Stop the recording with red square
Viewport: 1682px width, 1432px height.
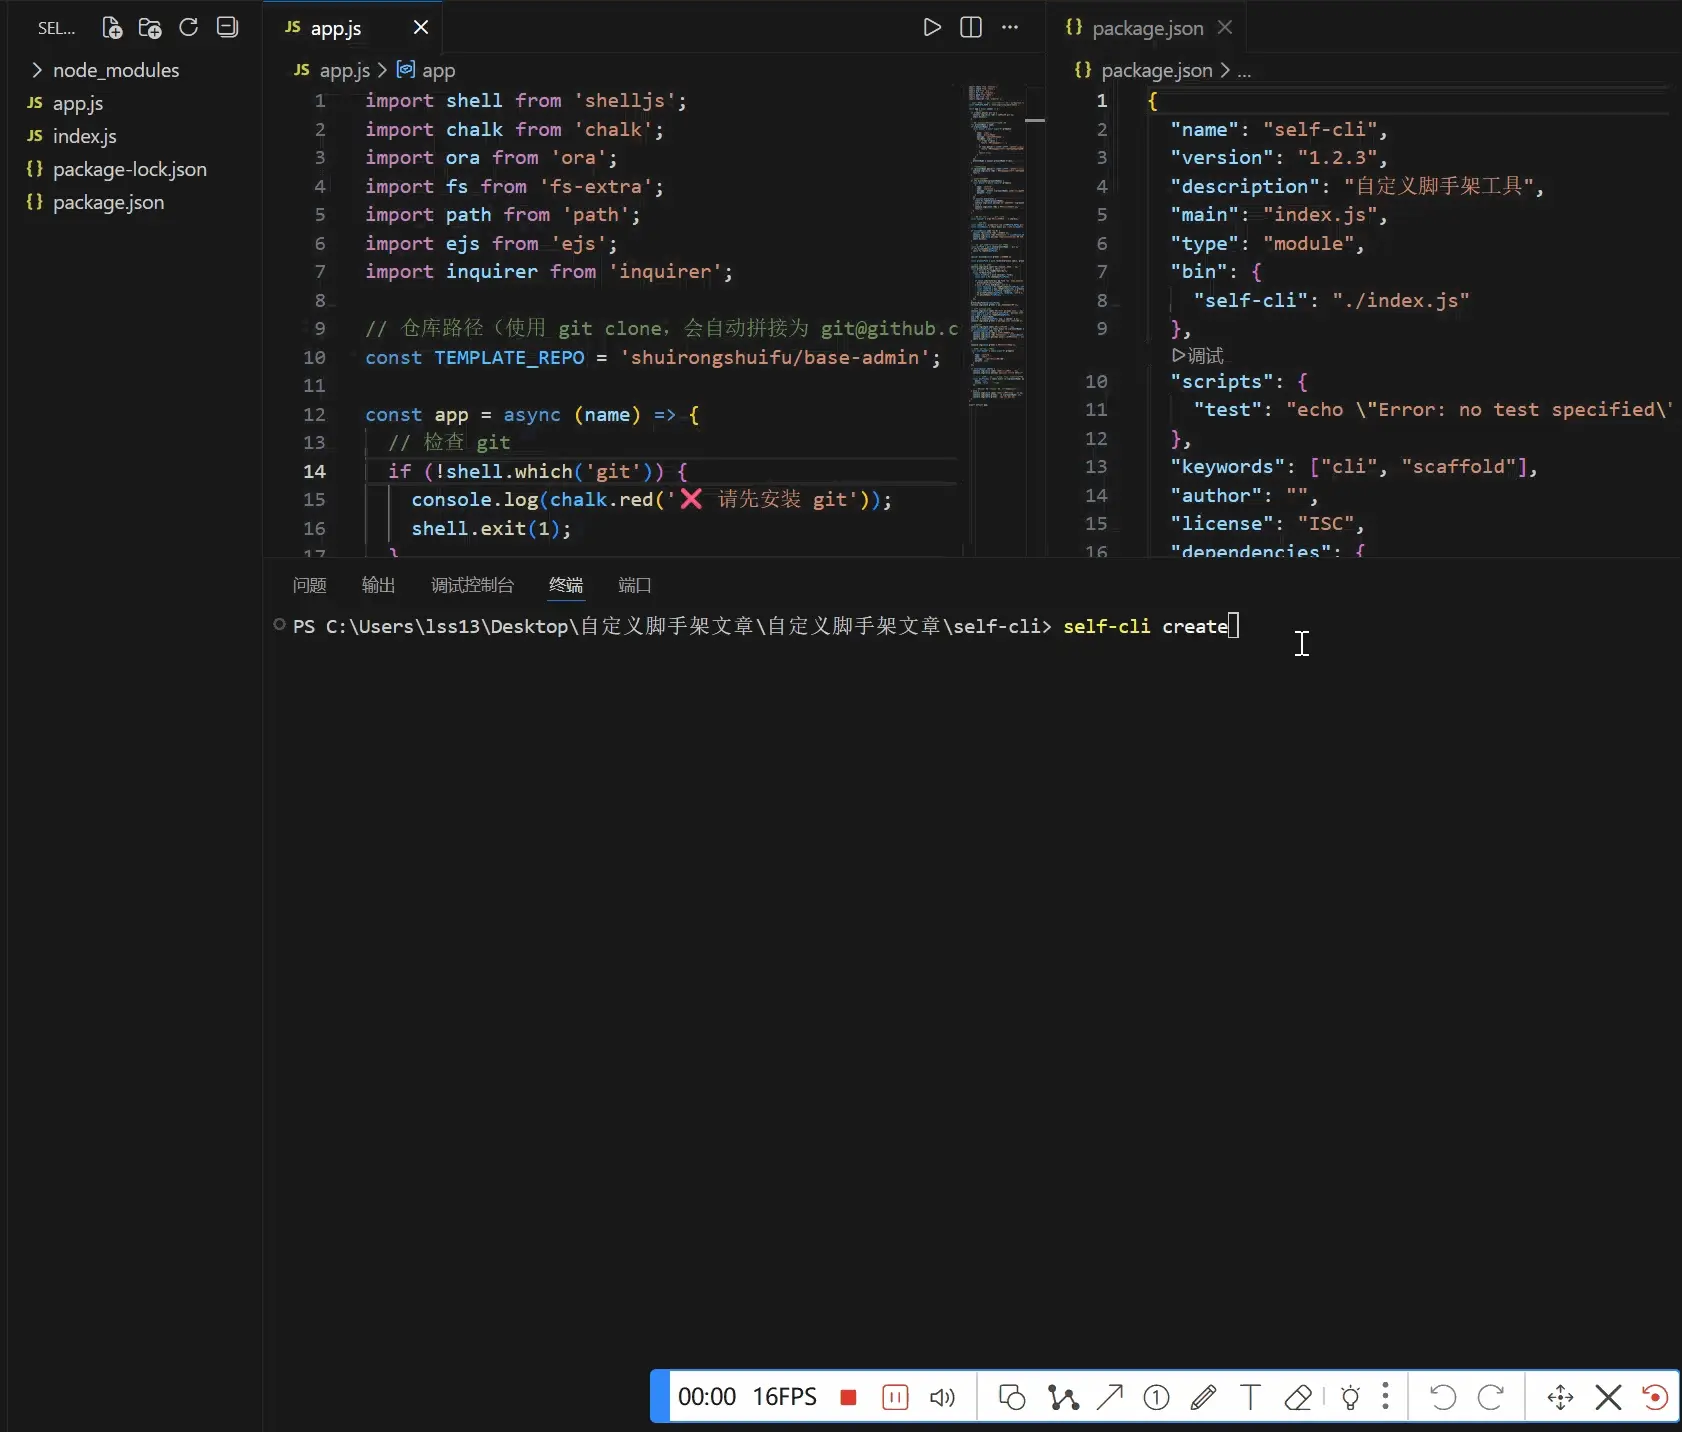(x=848, y=1397)
